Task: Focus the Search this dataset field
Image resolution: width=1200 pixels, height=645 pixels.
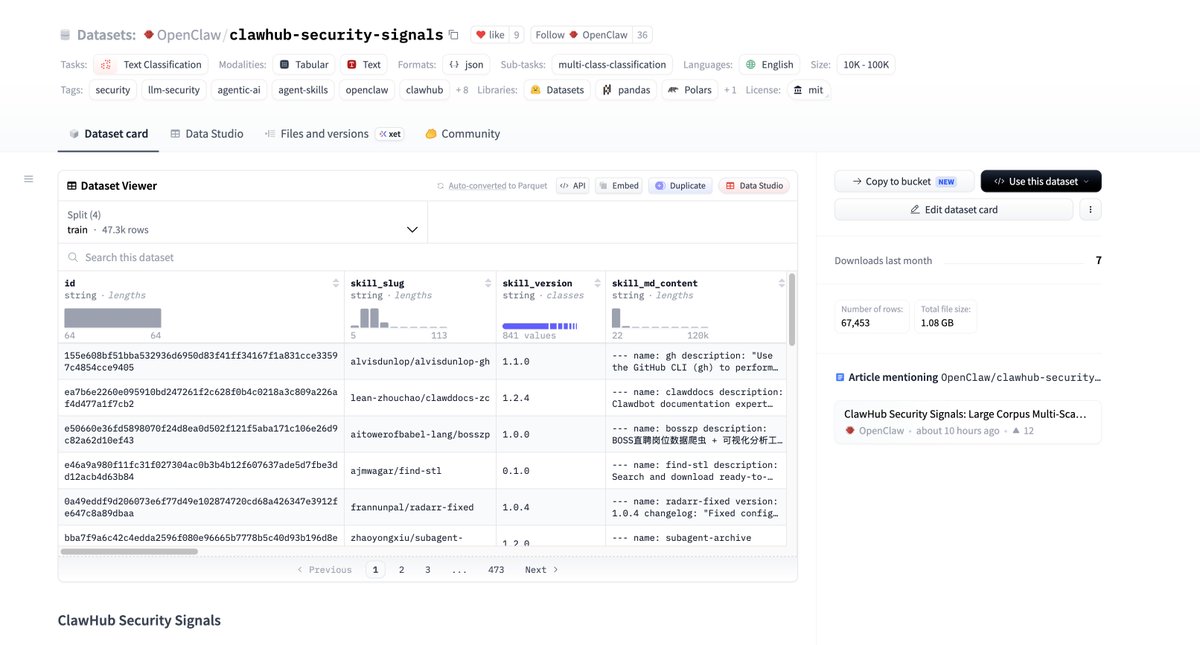Action: (x=427, y=257)
